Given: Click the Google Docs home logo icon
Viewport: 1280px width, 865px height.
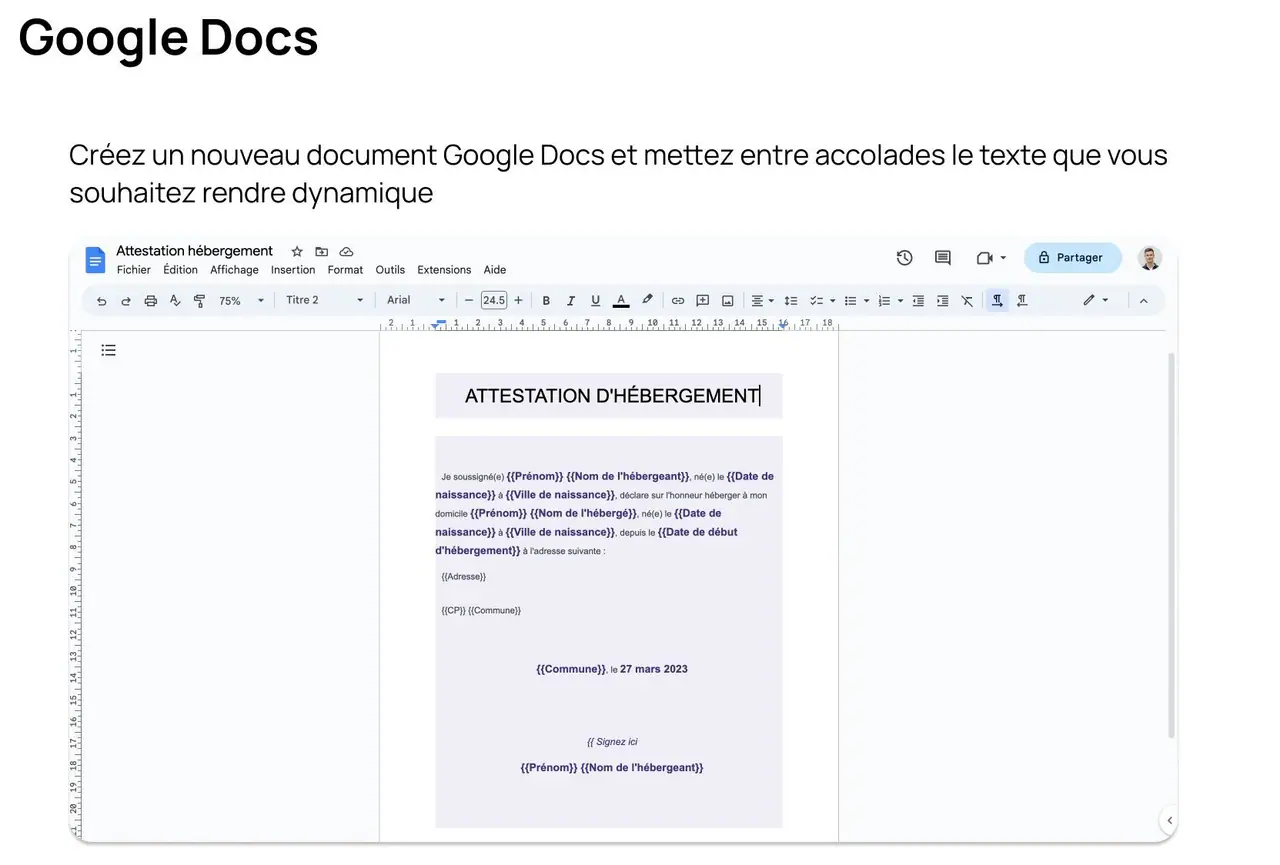Looking at the screenshot, I should [95, 260].
